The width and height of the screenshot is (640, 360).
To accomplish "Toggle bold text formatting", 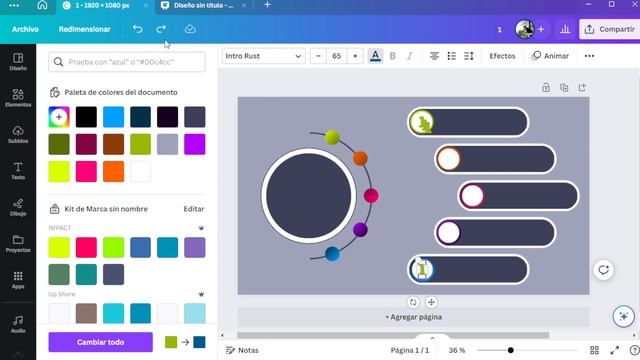I will 393,56.
